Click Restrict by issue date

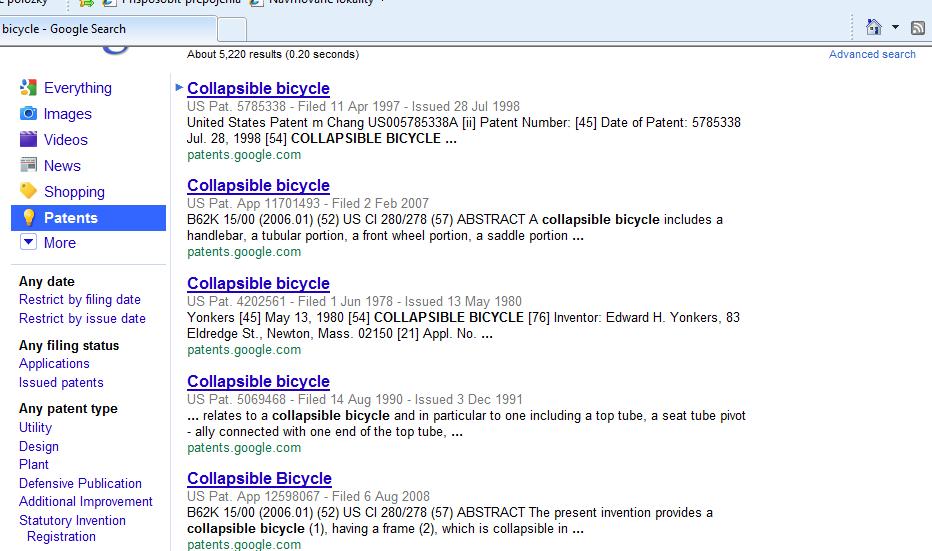[82, 319]
